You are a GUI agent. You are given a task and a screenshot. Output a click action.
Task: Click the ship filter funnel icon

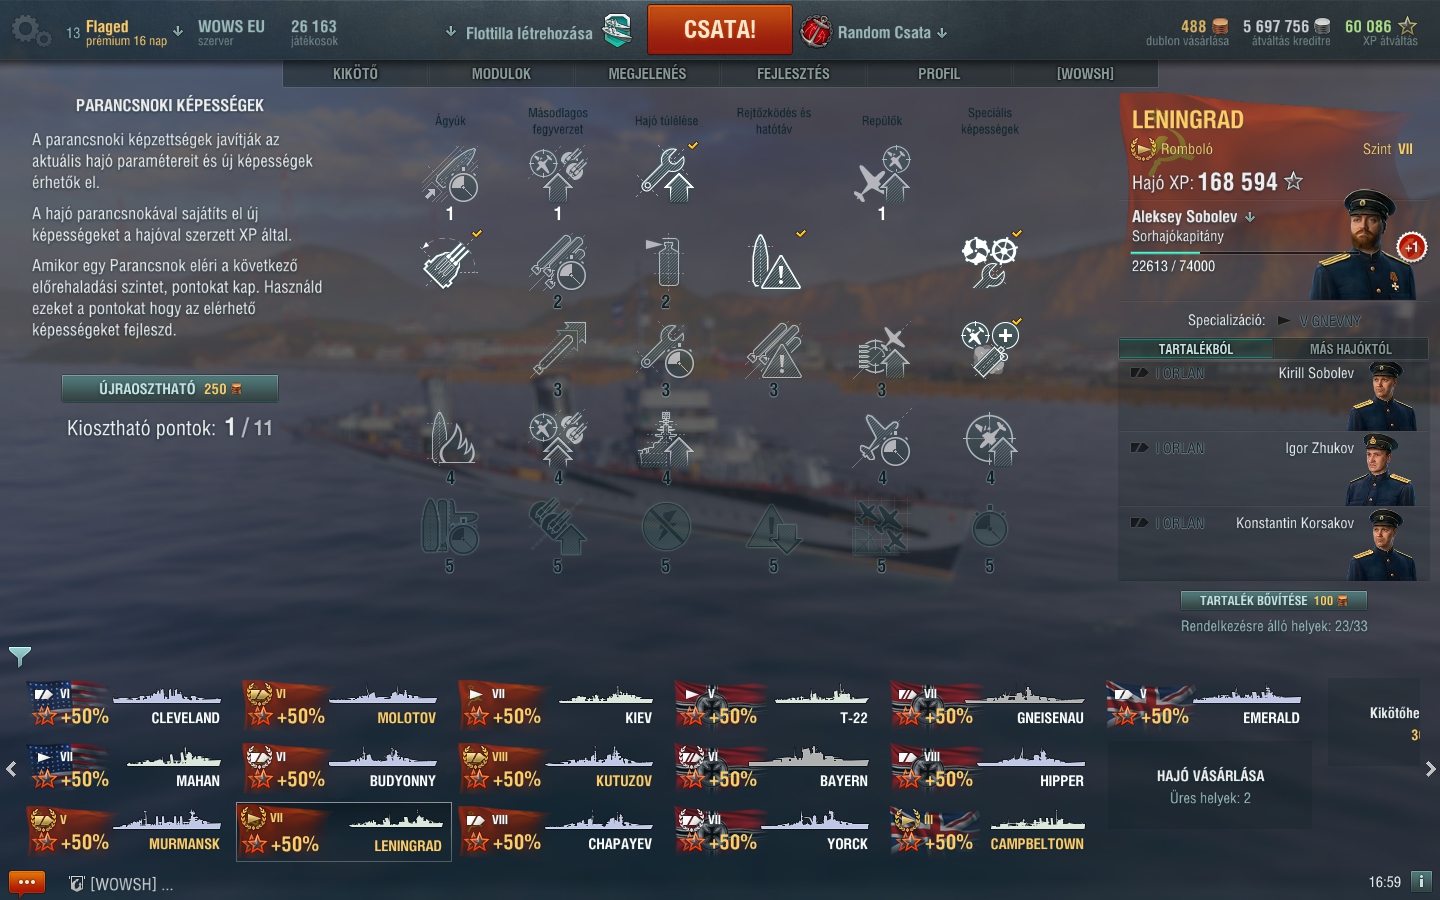(19, 656)
